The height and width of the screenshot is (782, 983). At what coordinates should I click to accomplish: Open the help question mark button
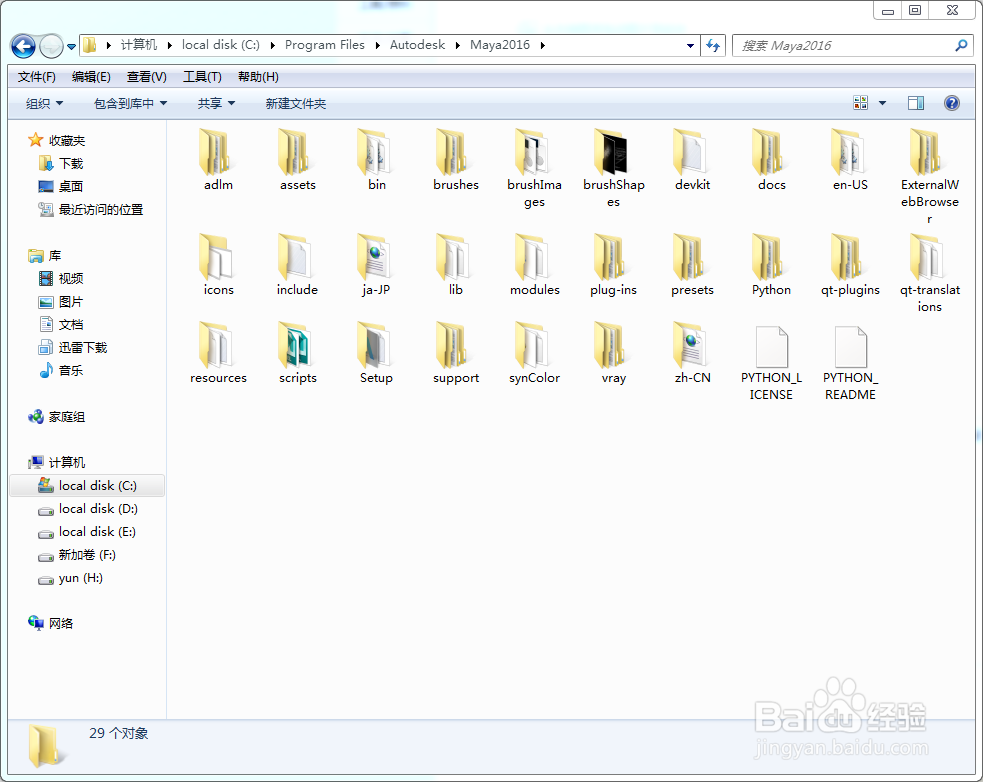click(x=952, y=103)
